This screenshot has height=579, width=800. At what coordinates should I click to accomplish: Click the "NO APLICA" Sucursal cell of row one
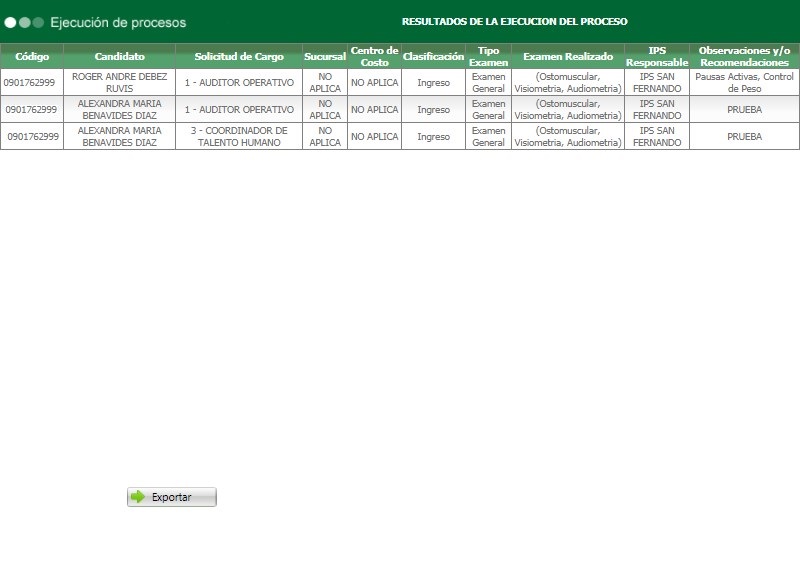coord(325,83)
